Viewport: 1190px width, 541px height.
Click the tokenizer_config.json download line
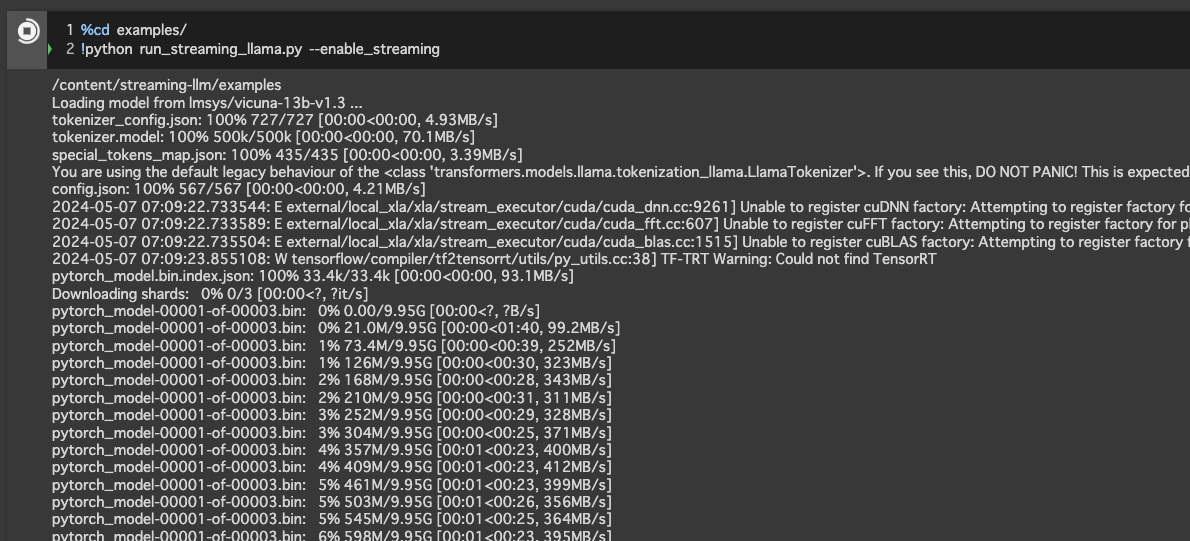coord(274,120)
